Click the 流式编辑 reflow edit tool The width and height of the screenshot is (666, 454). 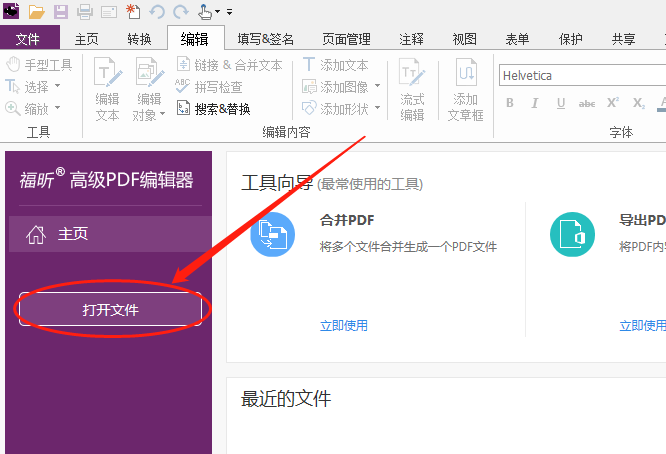tap(412, 89)
